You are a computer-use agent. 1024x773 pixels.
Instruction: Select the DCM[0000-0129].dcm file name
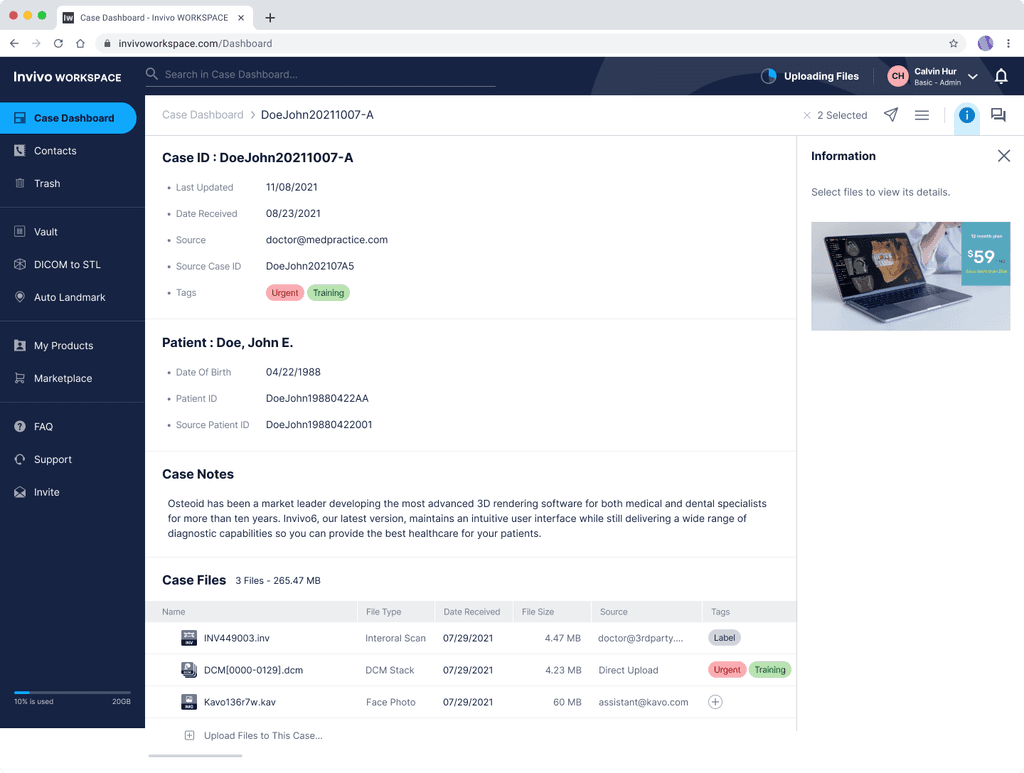click(253, 670)
